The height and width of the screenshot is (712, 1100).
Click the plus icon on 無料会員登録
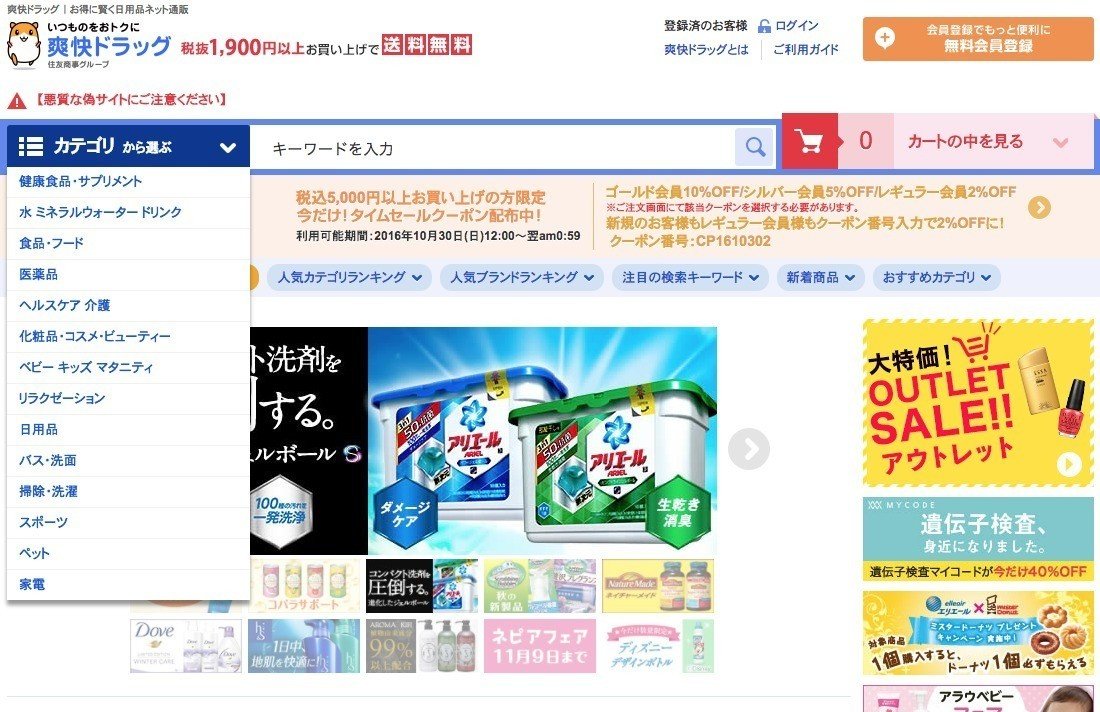(885, 38)
